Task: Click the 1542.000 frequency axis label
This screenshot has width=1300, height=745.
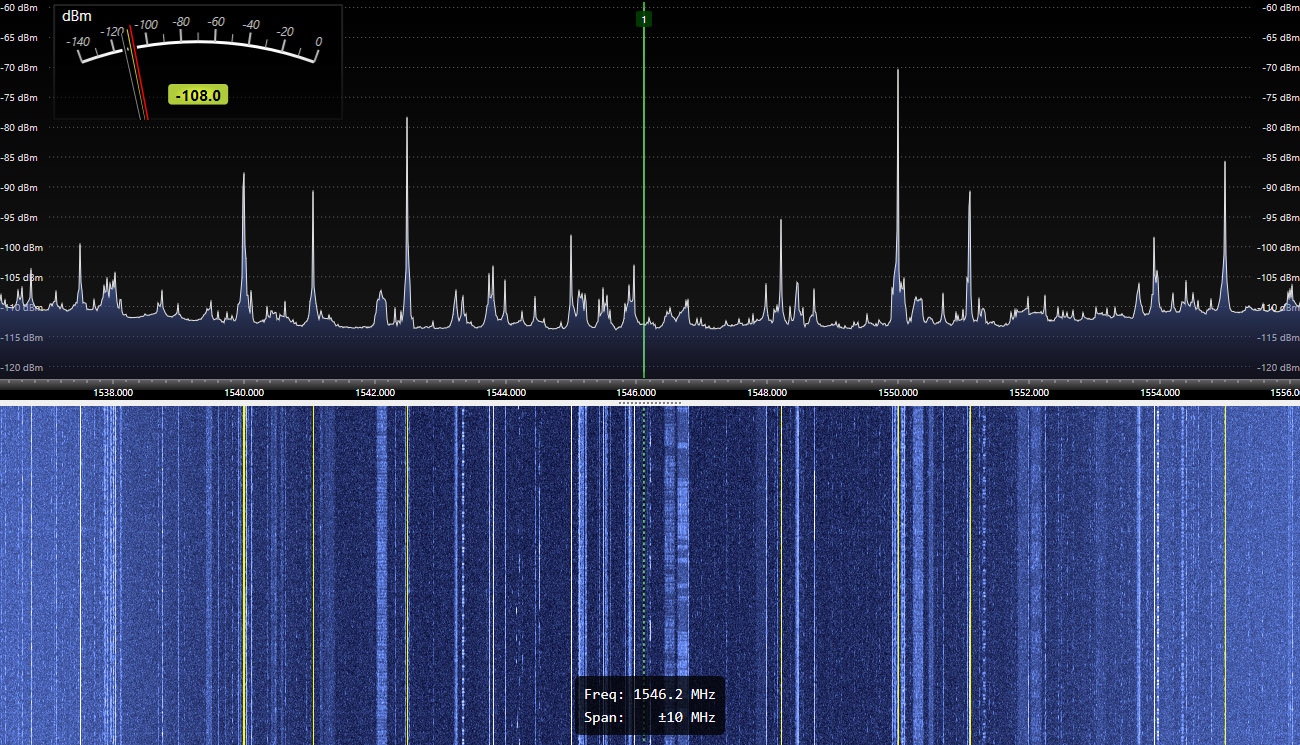Action: tap(375, 393)
